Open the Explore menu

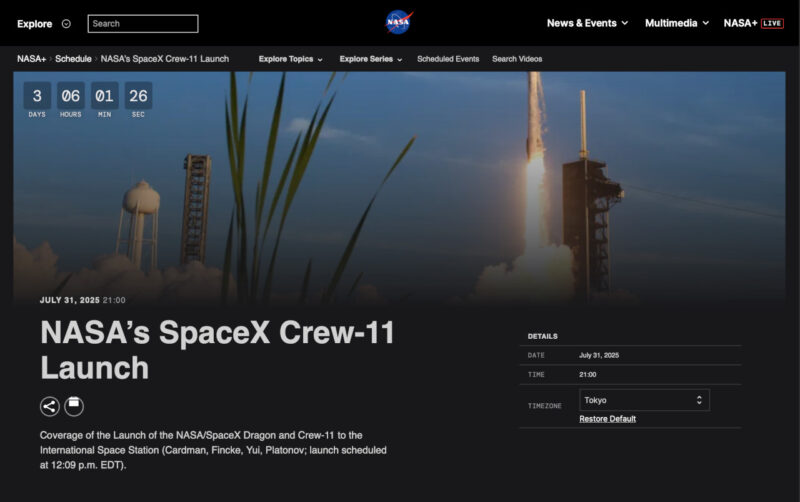pyautogui.click(x=35, y=23)
